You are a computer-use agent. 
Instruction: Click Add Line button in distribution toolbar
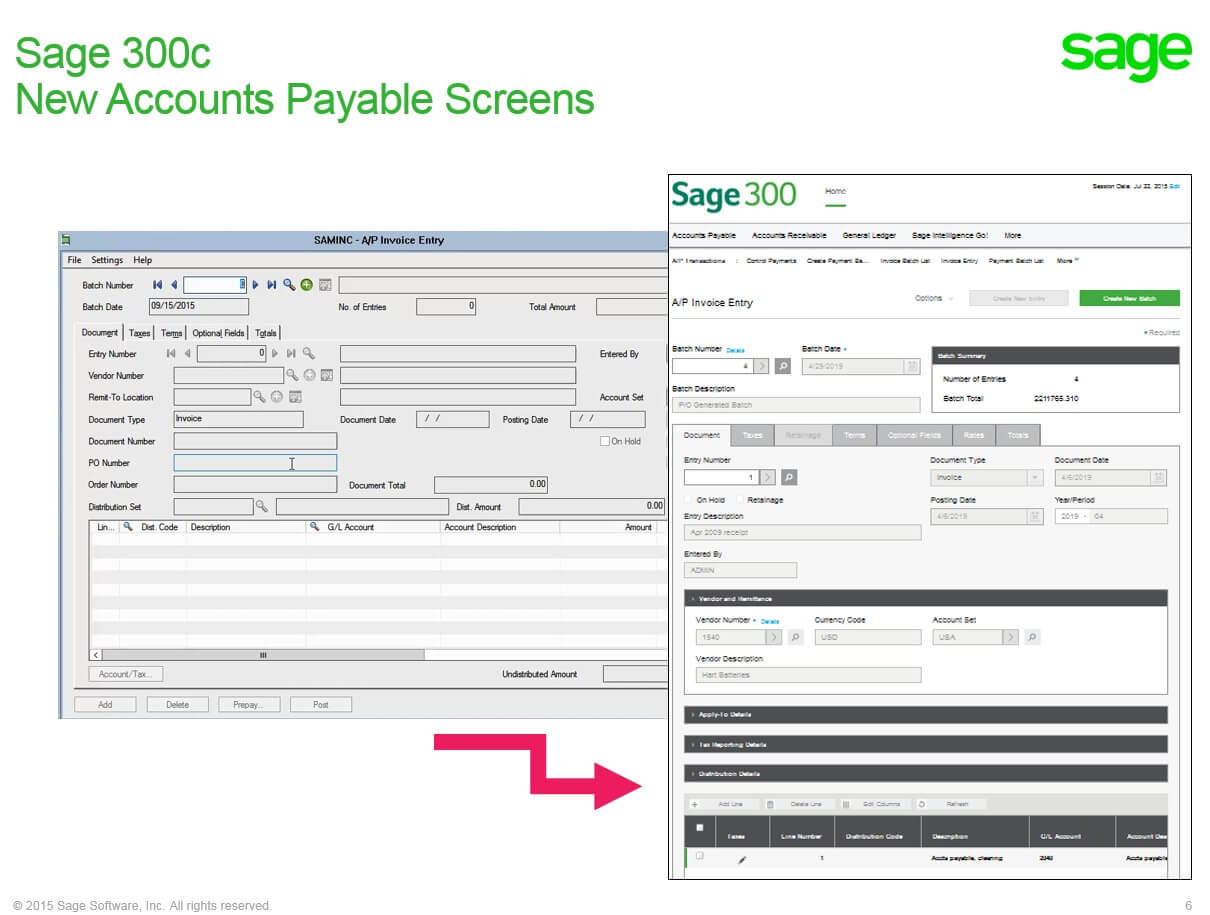click(723, 804)
